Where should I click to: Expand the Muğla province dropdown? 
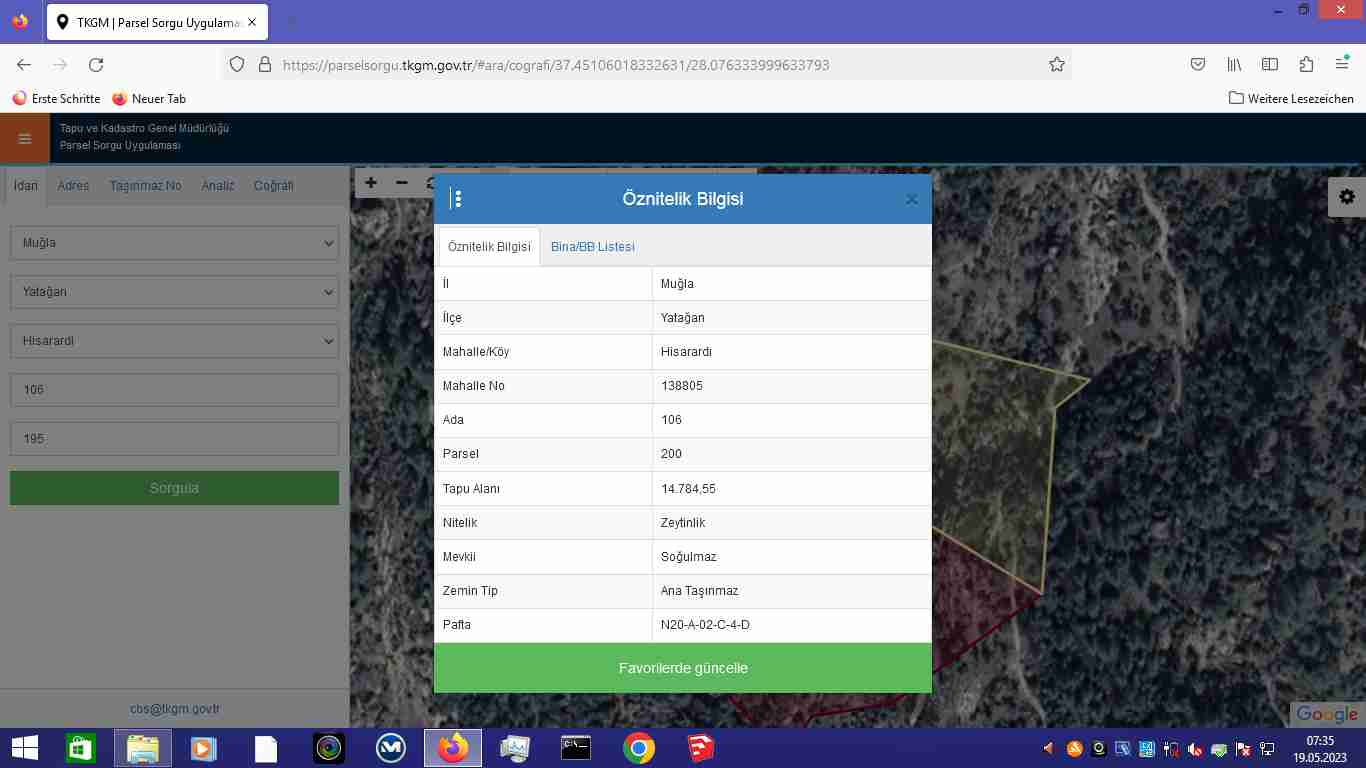[x=174, y=243]
